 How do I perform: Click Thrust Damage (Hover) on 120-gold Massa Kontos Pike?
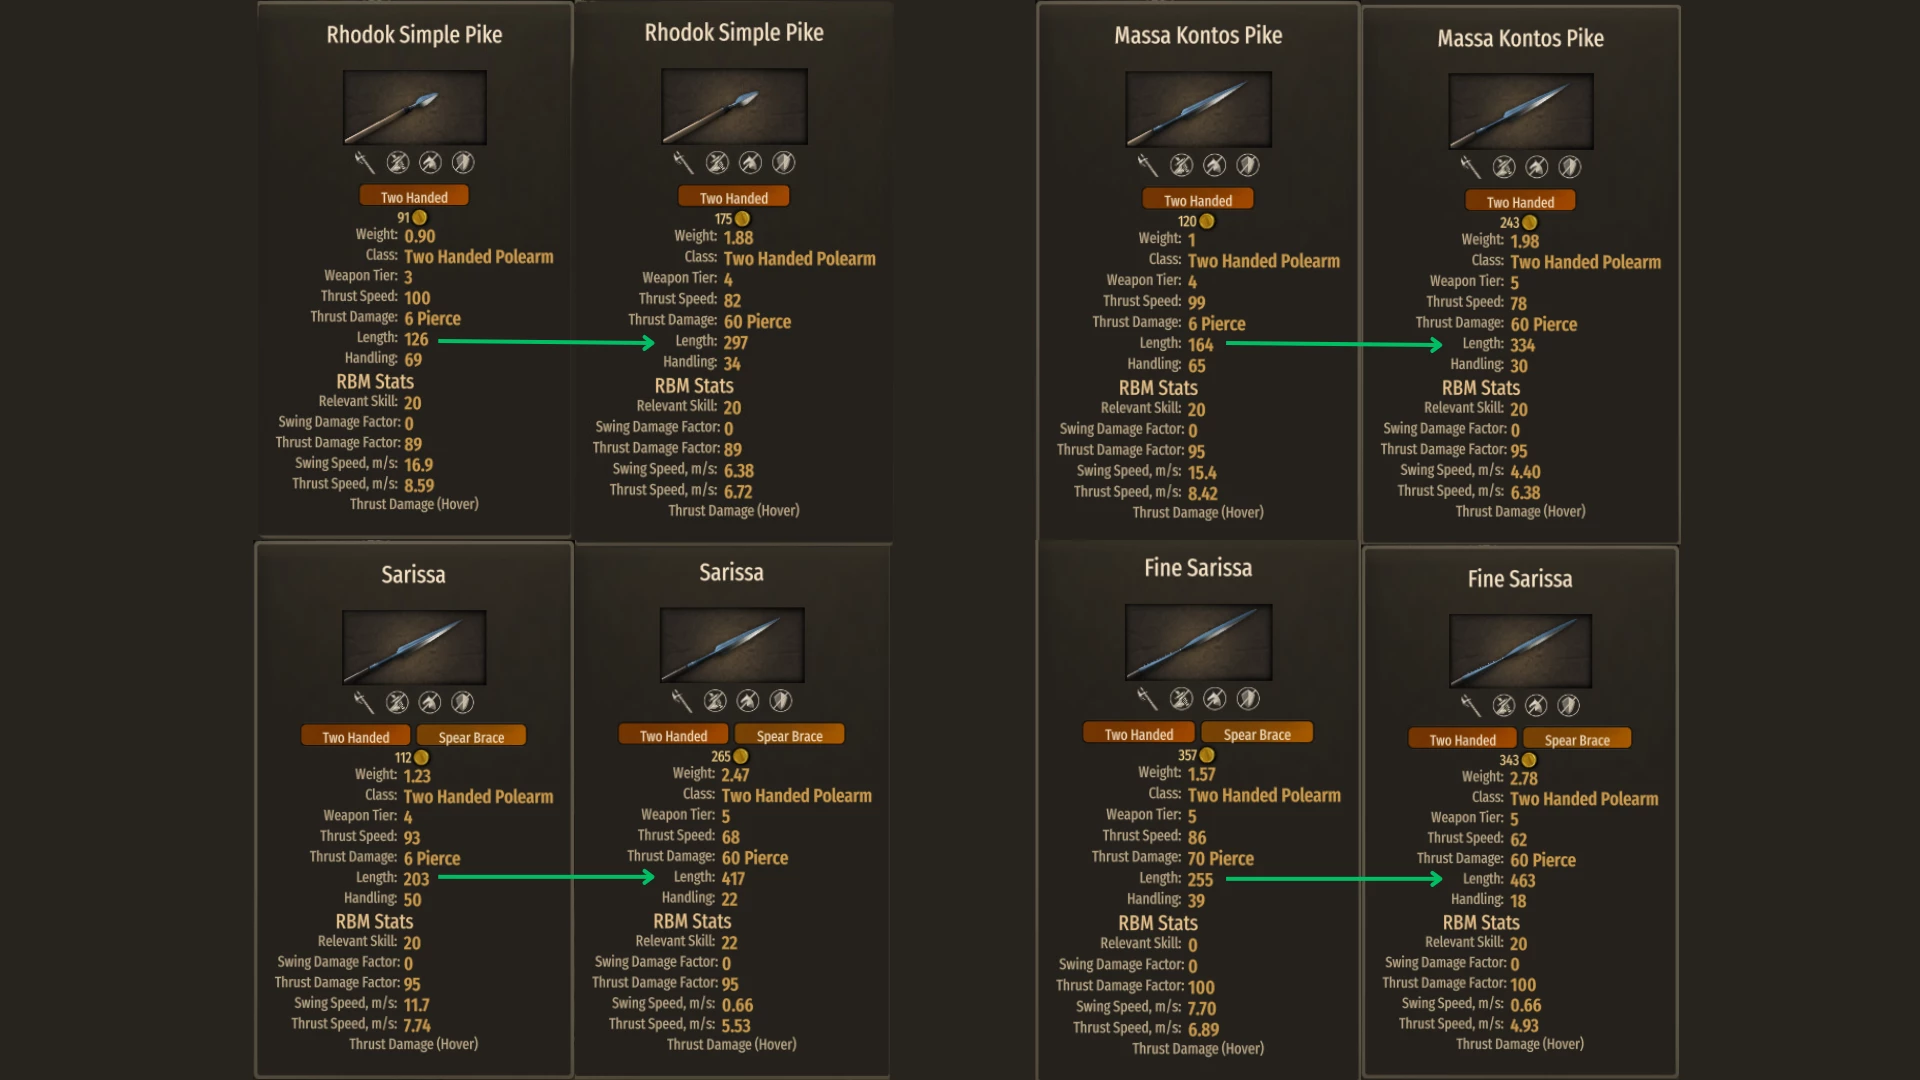[1198, 512]
